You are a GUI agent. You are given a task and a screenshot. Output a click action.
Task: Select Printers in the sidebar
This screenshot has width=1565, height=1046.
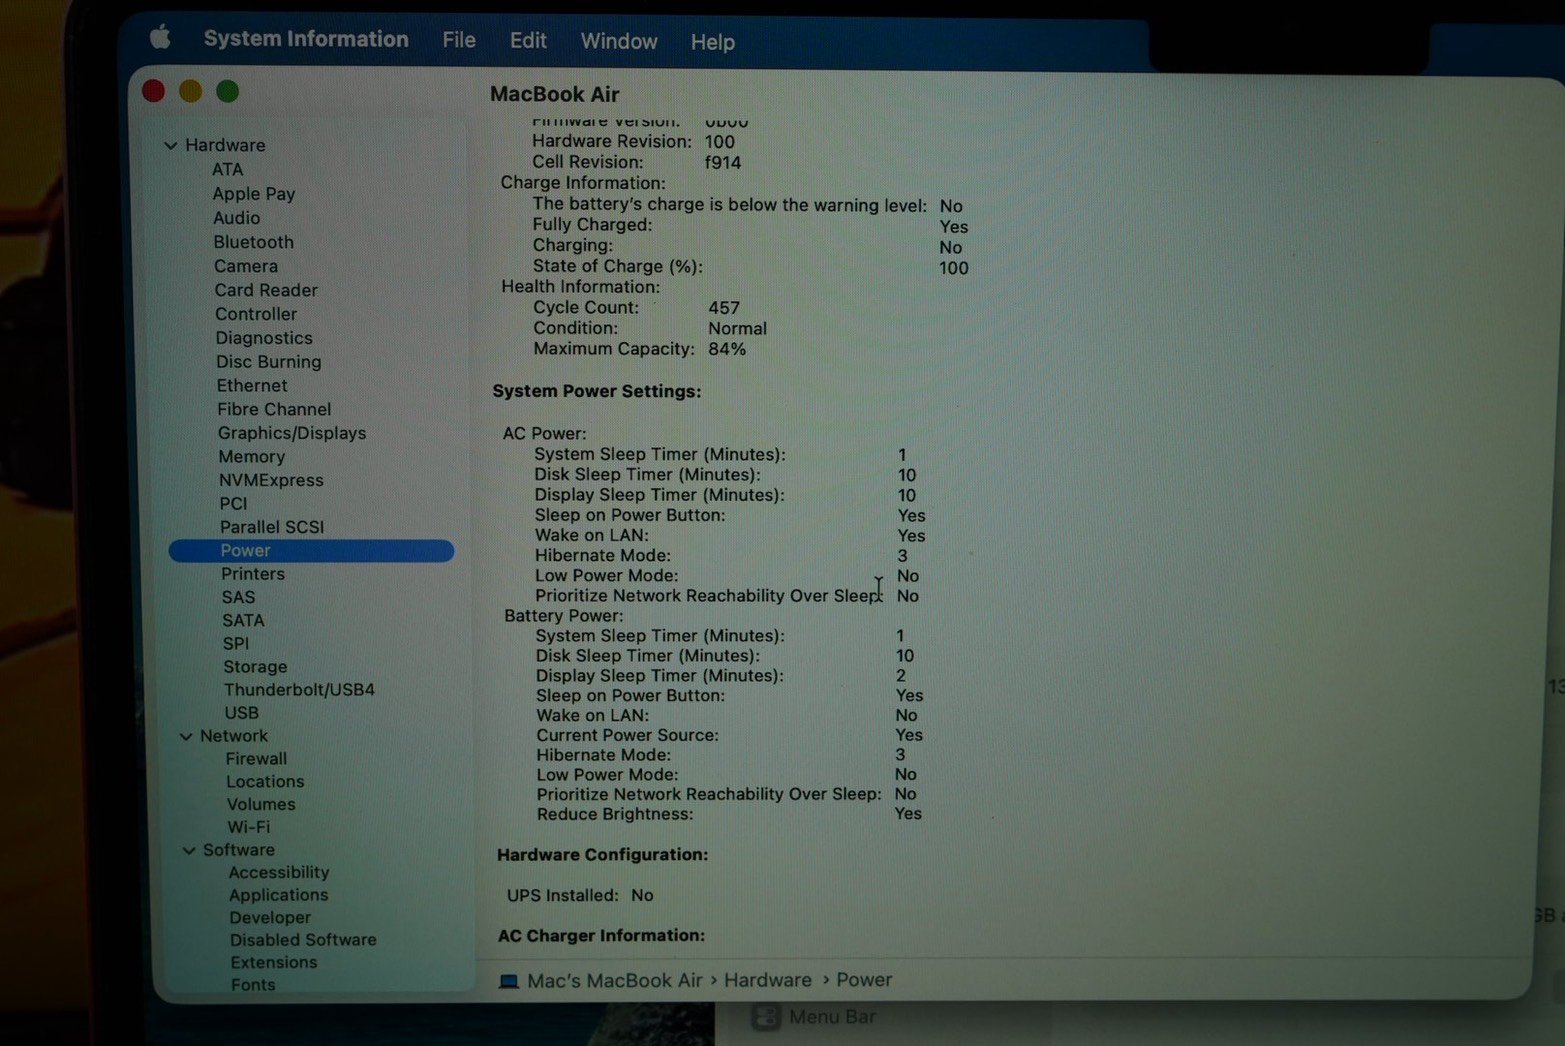(x=253, y=574)
